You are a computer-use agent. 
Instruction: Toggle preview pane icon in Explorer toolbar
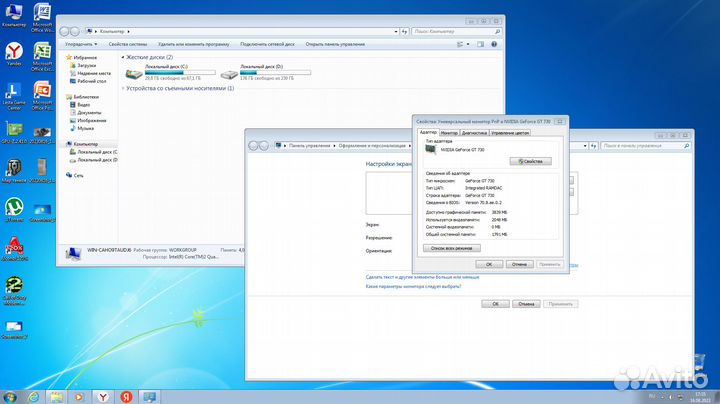click(480, 45)
